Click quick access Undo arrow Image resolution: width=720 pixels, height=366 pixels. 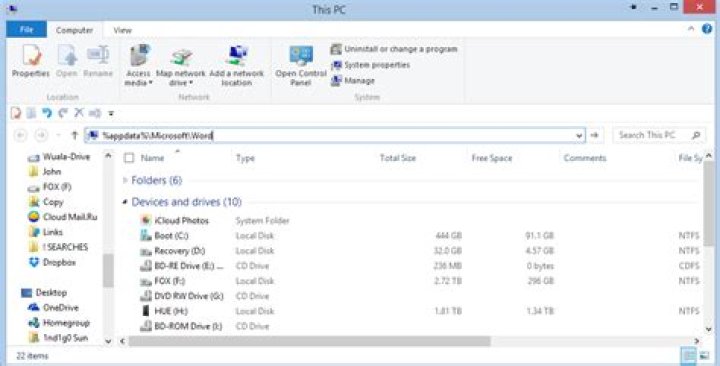point(46,113)
